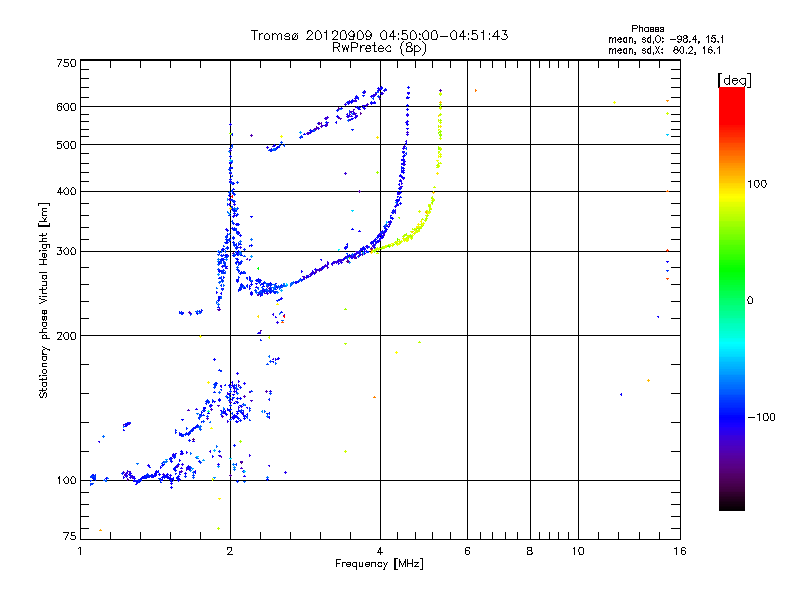Click the y-axis tick label "75"
This screenshot has width=800, height=600.
69,536
